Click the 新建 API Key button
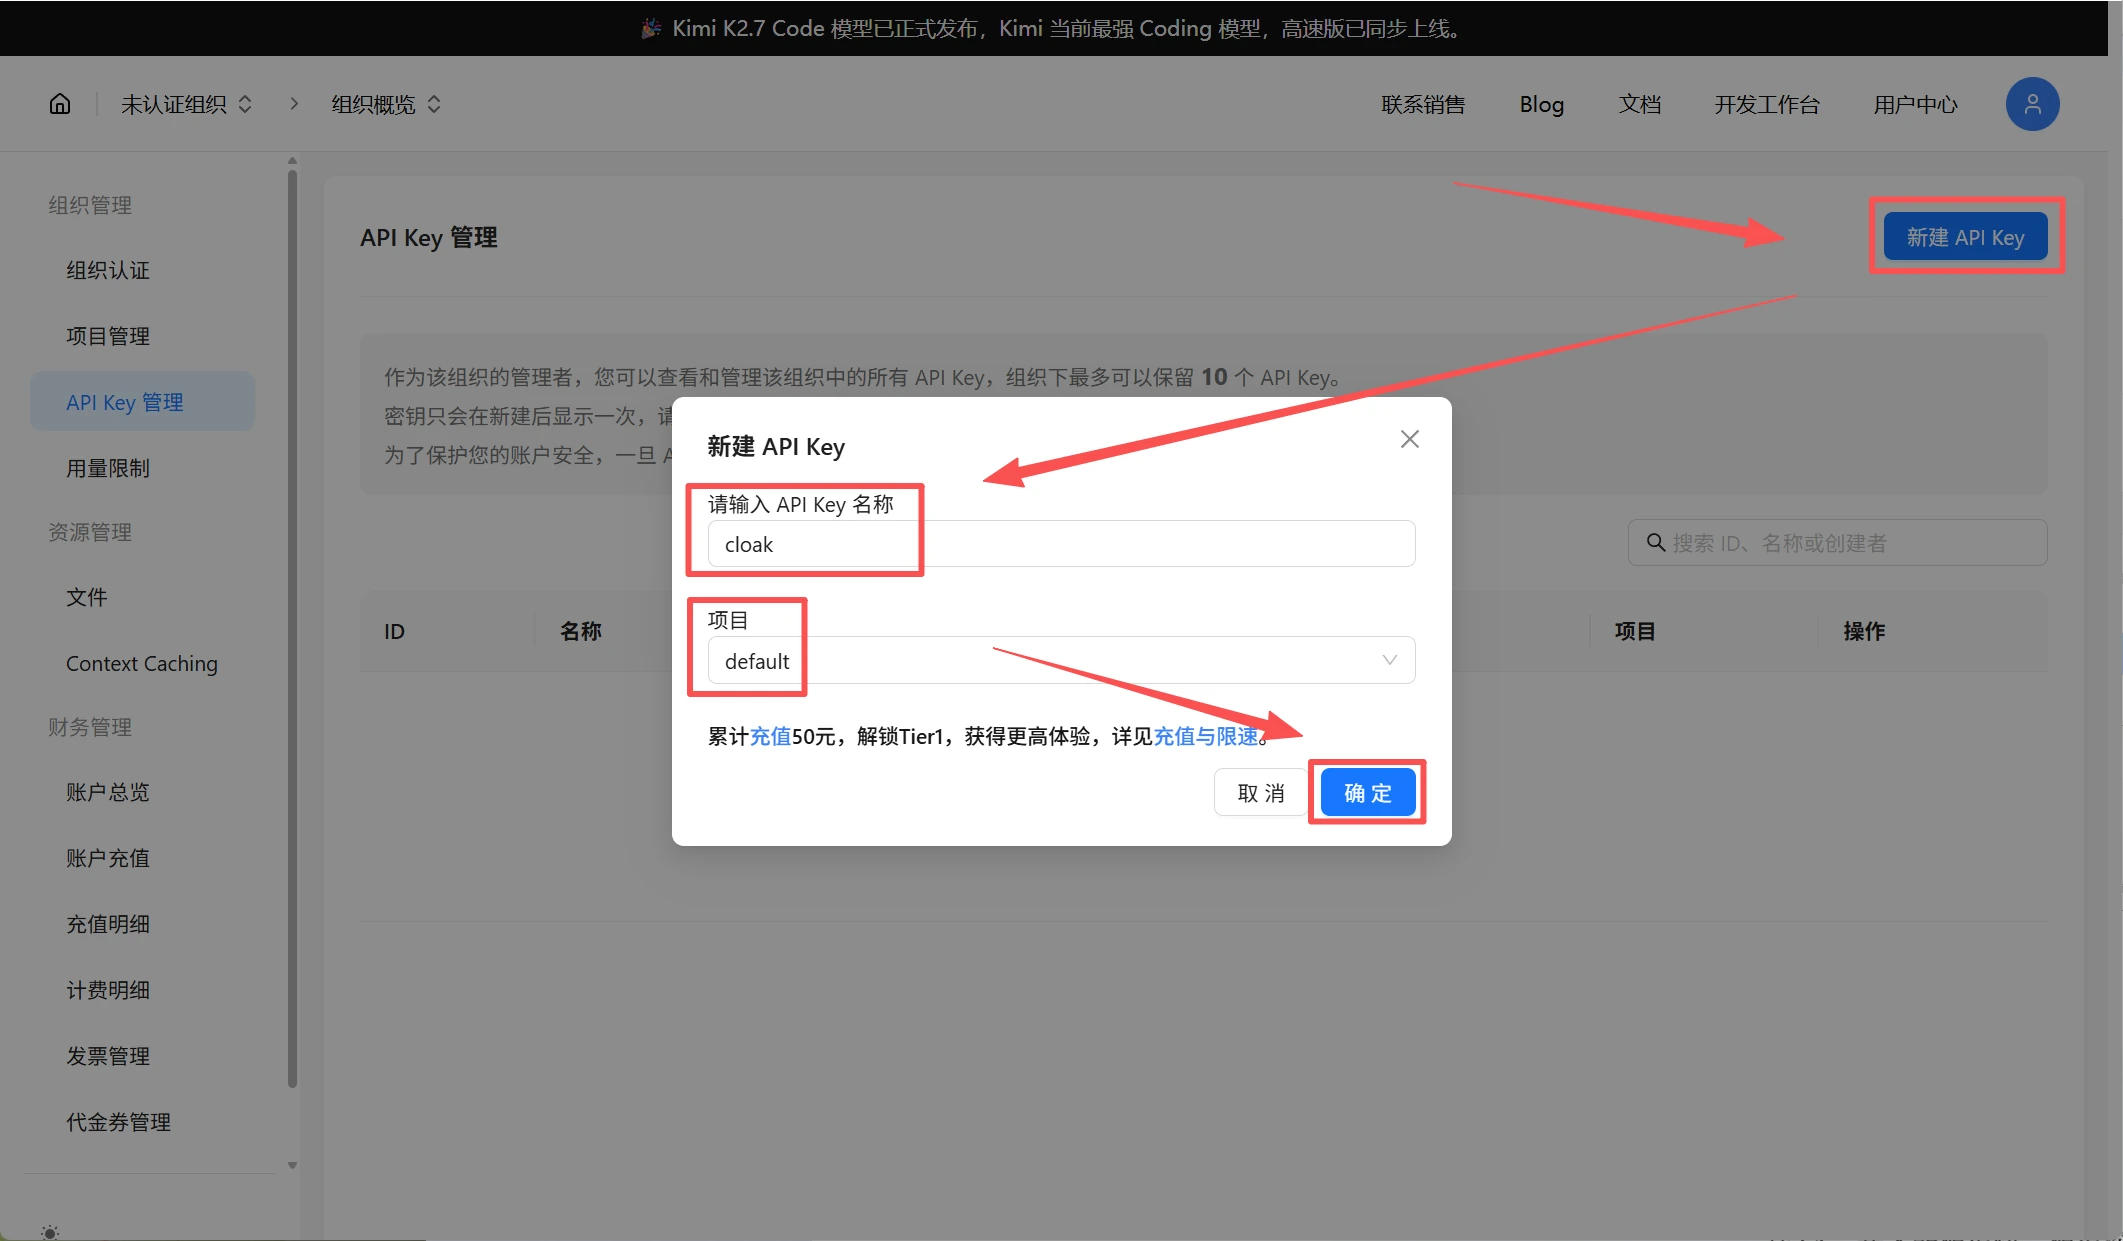The width and height of the screenshot is (2123, 1241). (1965, 237)
